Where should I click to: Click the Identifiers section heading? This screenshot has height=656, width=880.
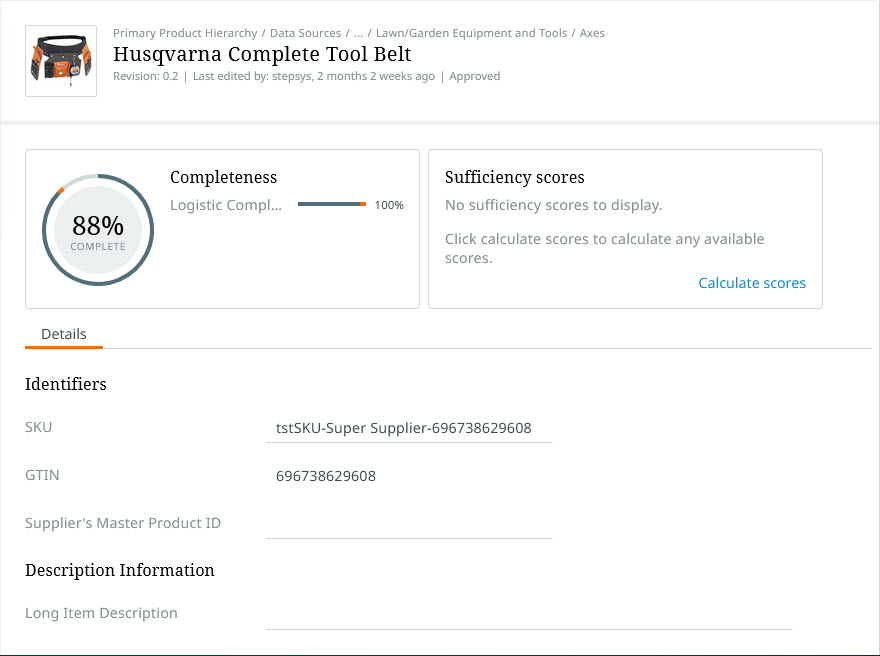click(66, 384)
